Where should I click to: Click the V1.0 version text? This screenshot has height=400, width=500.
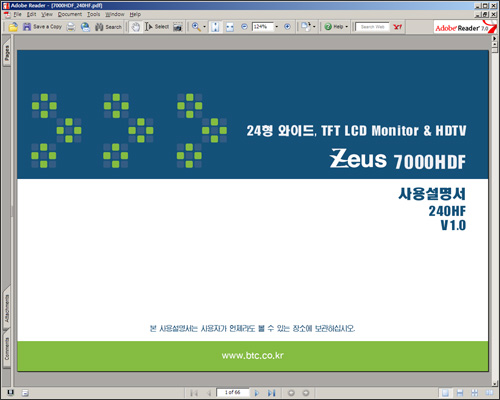tap(453, 226)
